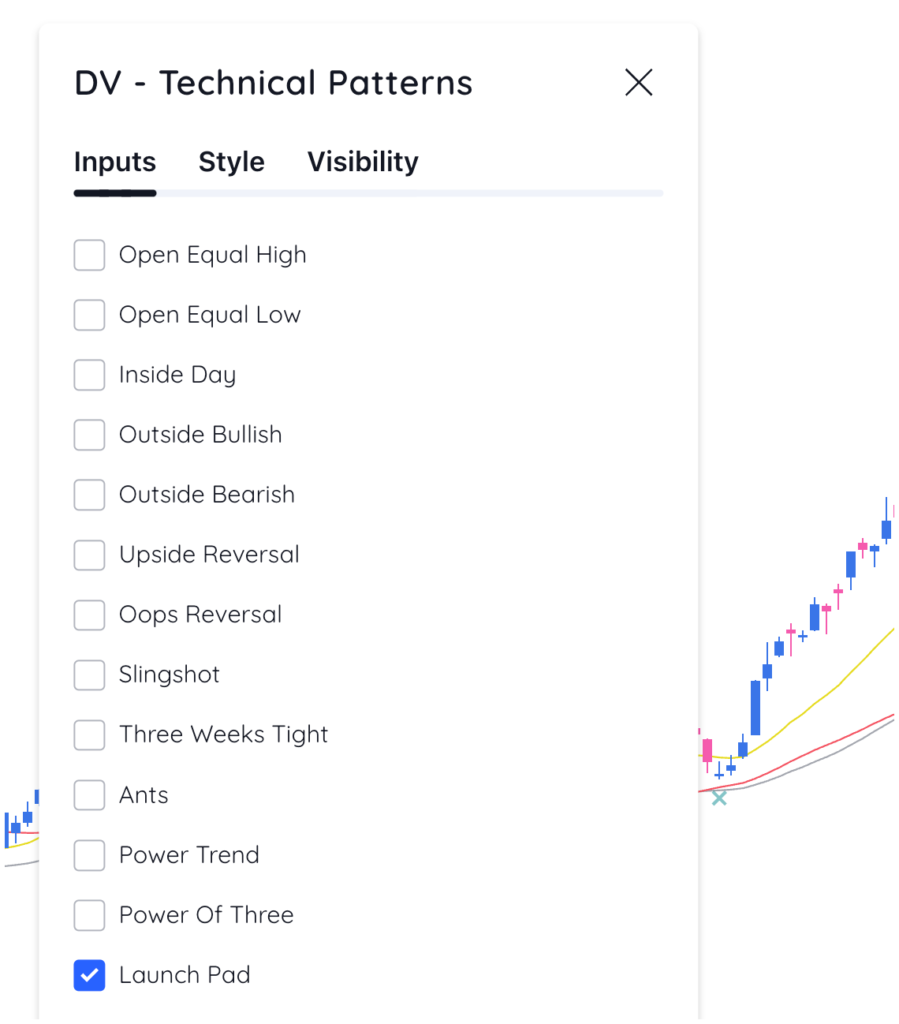Check the Outside Bullish pattern
Screen dimensions: 899x1024
tap(89, 435)
